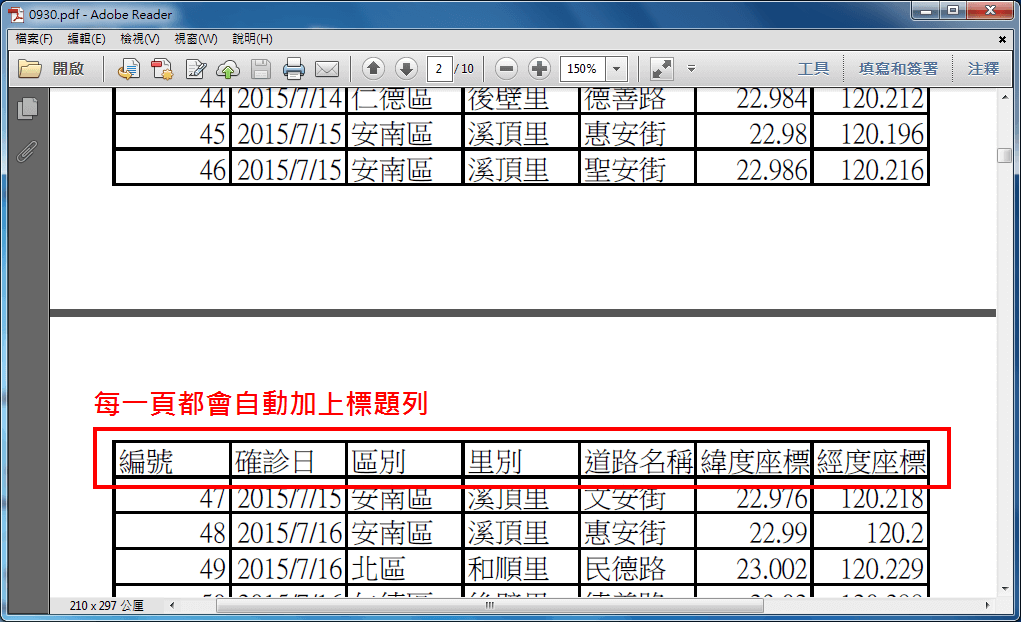The image size is (1021, 622).
Task: Click the Open file folder icon
Action: click(x=29, y=69)
